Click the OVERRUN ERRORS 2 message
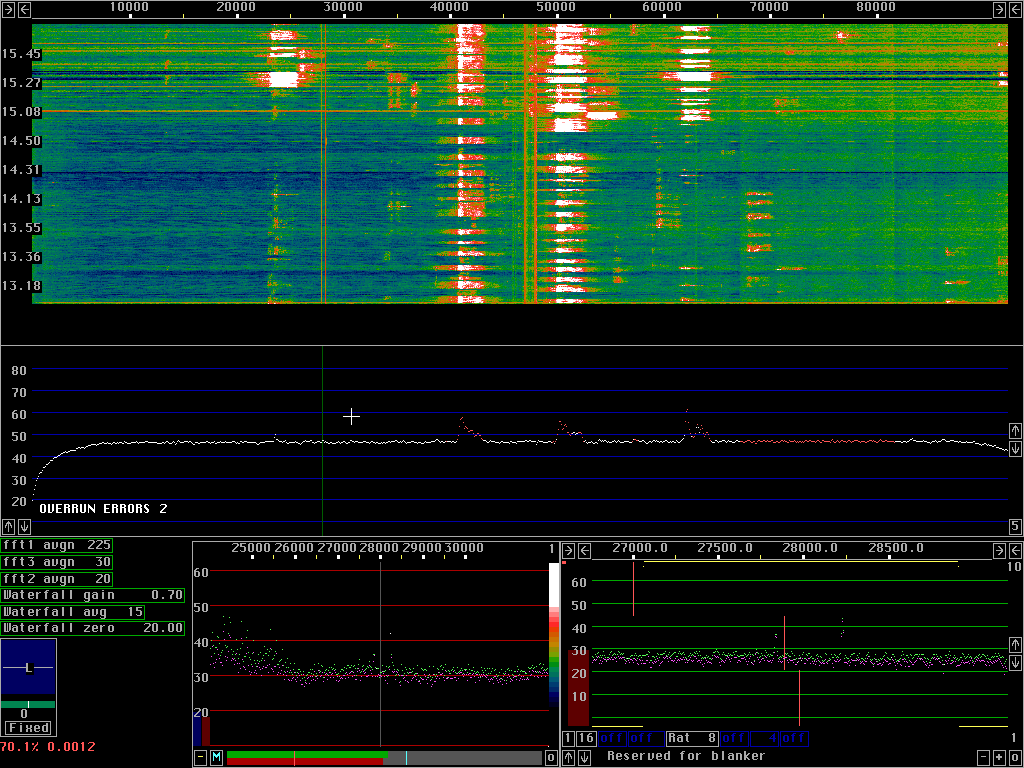Screen dimensions: 1024x768 click(103, 509)
